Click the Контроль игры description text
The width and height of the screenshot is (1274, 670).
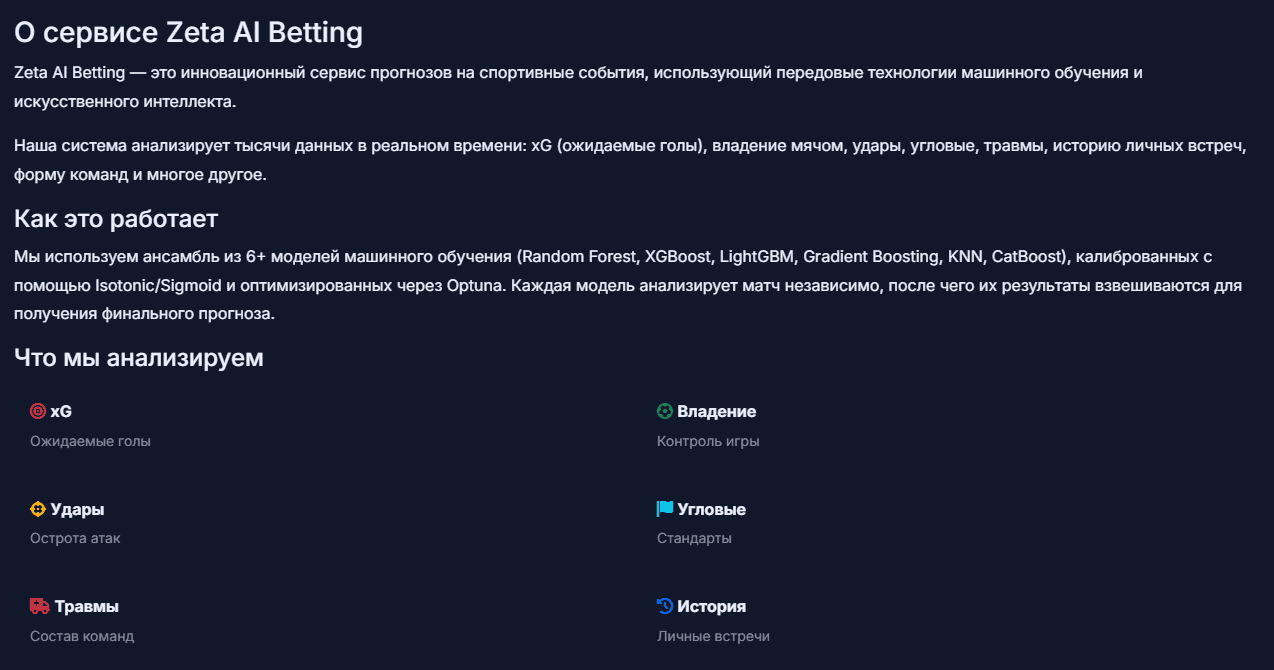pos(708,441)
